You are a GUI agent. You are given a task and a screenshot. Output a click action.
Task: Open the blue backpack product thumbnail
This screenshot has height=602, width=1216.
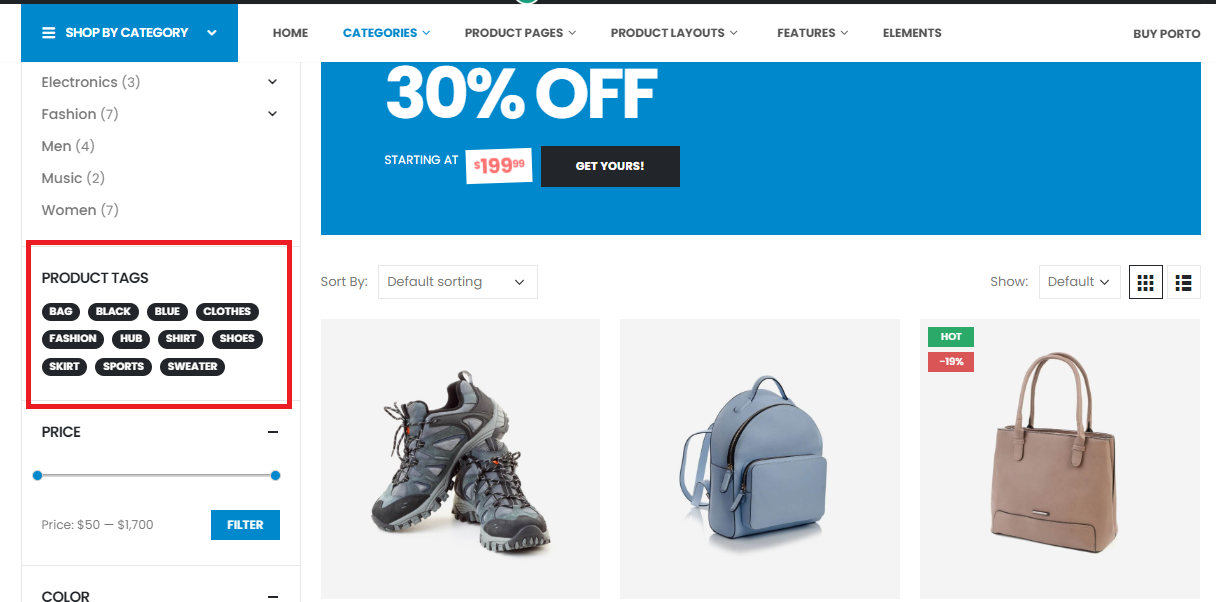[x=760, y=459]
